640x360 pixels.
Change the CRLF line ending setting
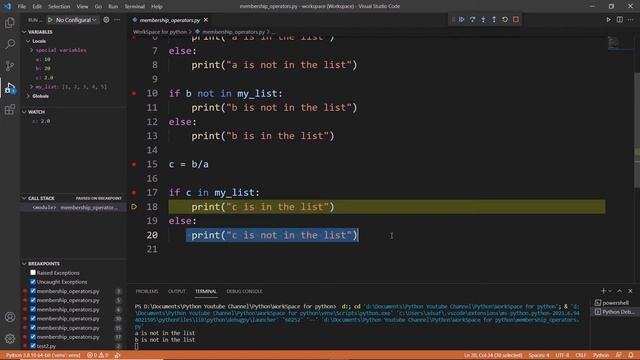[580, 355]
